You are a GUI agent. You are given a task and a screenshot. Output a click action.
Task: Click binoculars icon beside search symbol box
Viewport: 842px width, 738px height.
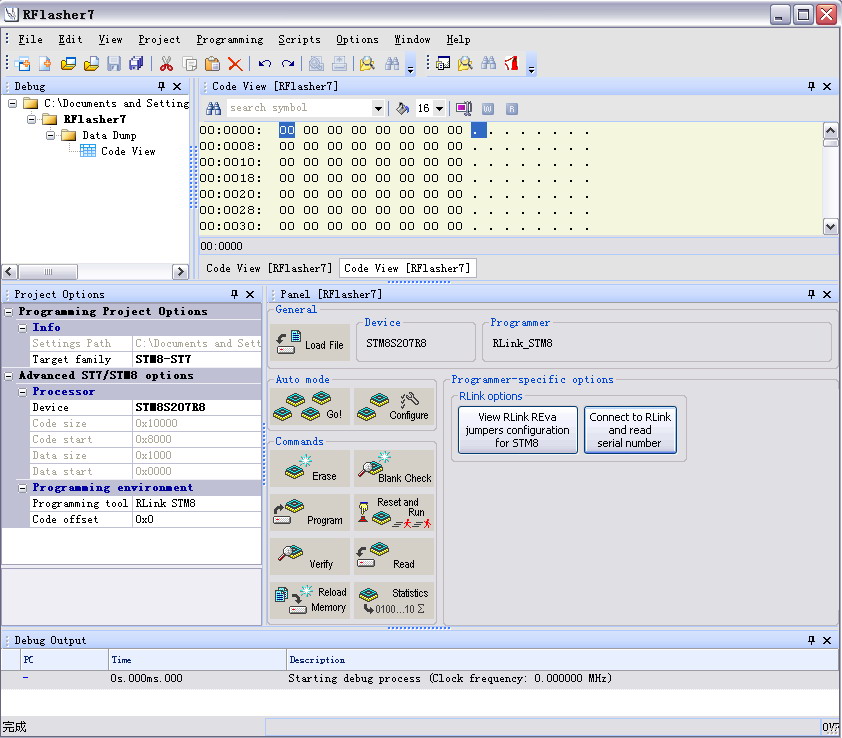214,108
